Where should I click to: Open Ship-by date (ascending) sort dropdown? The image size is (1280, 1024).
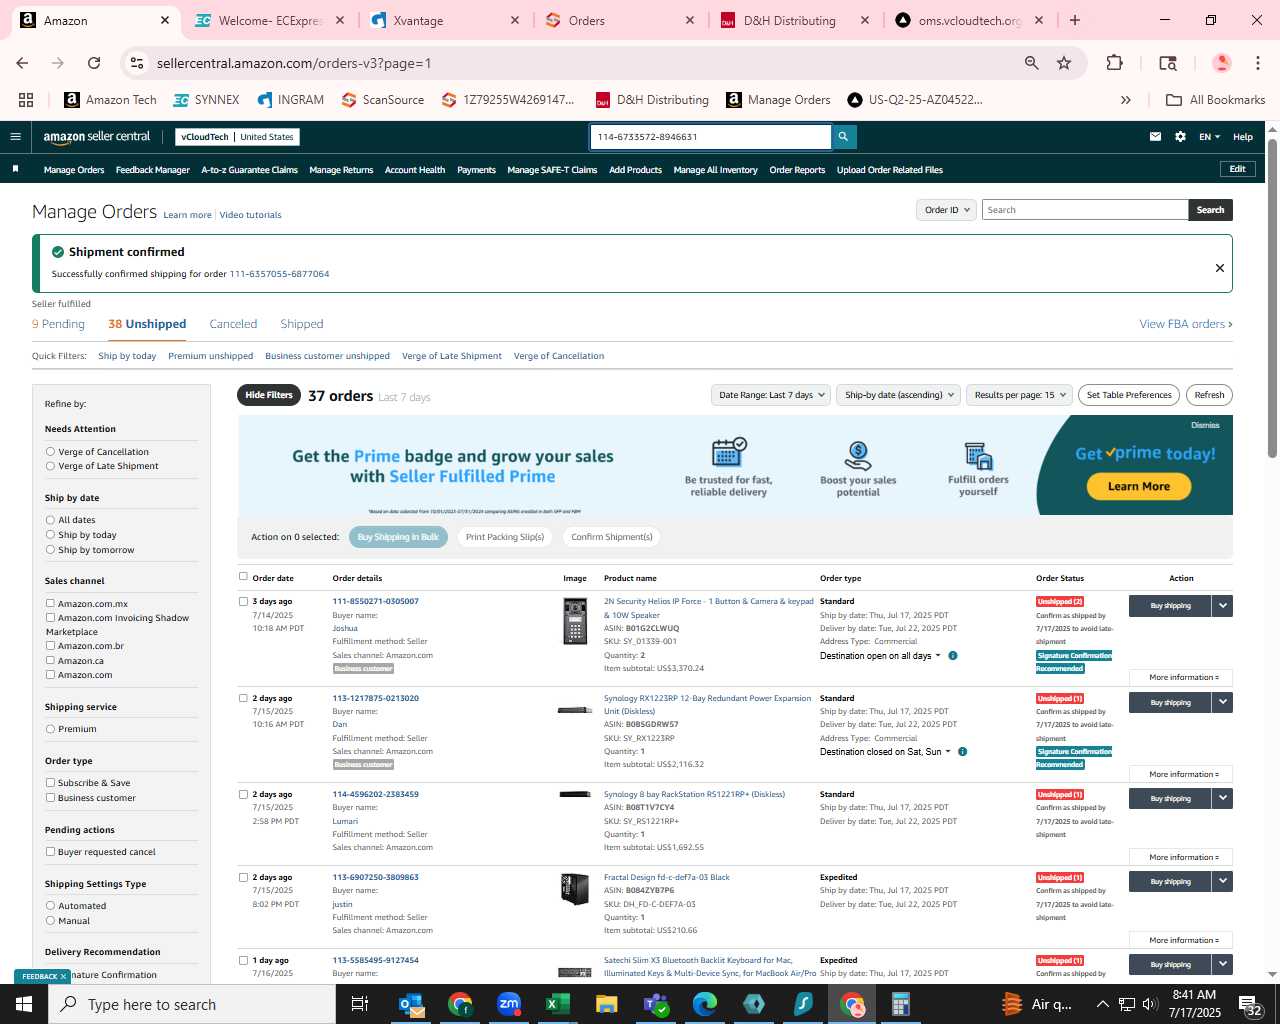click(x=898, y=395)
